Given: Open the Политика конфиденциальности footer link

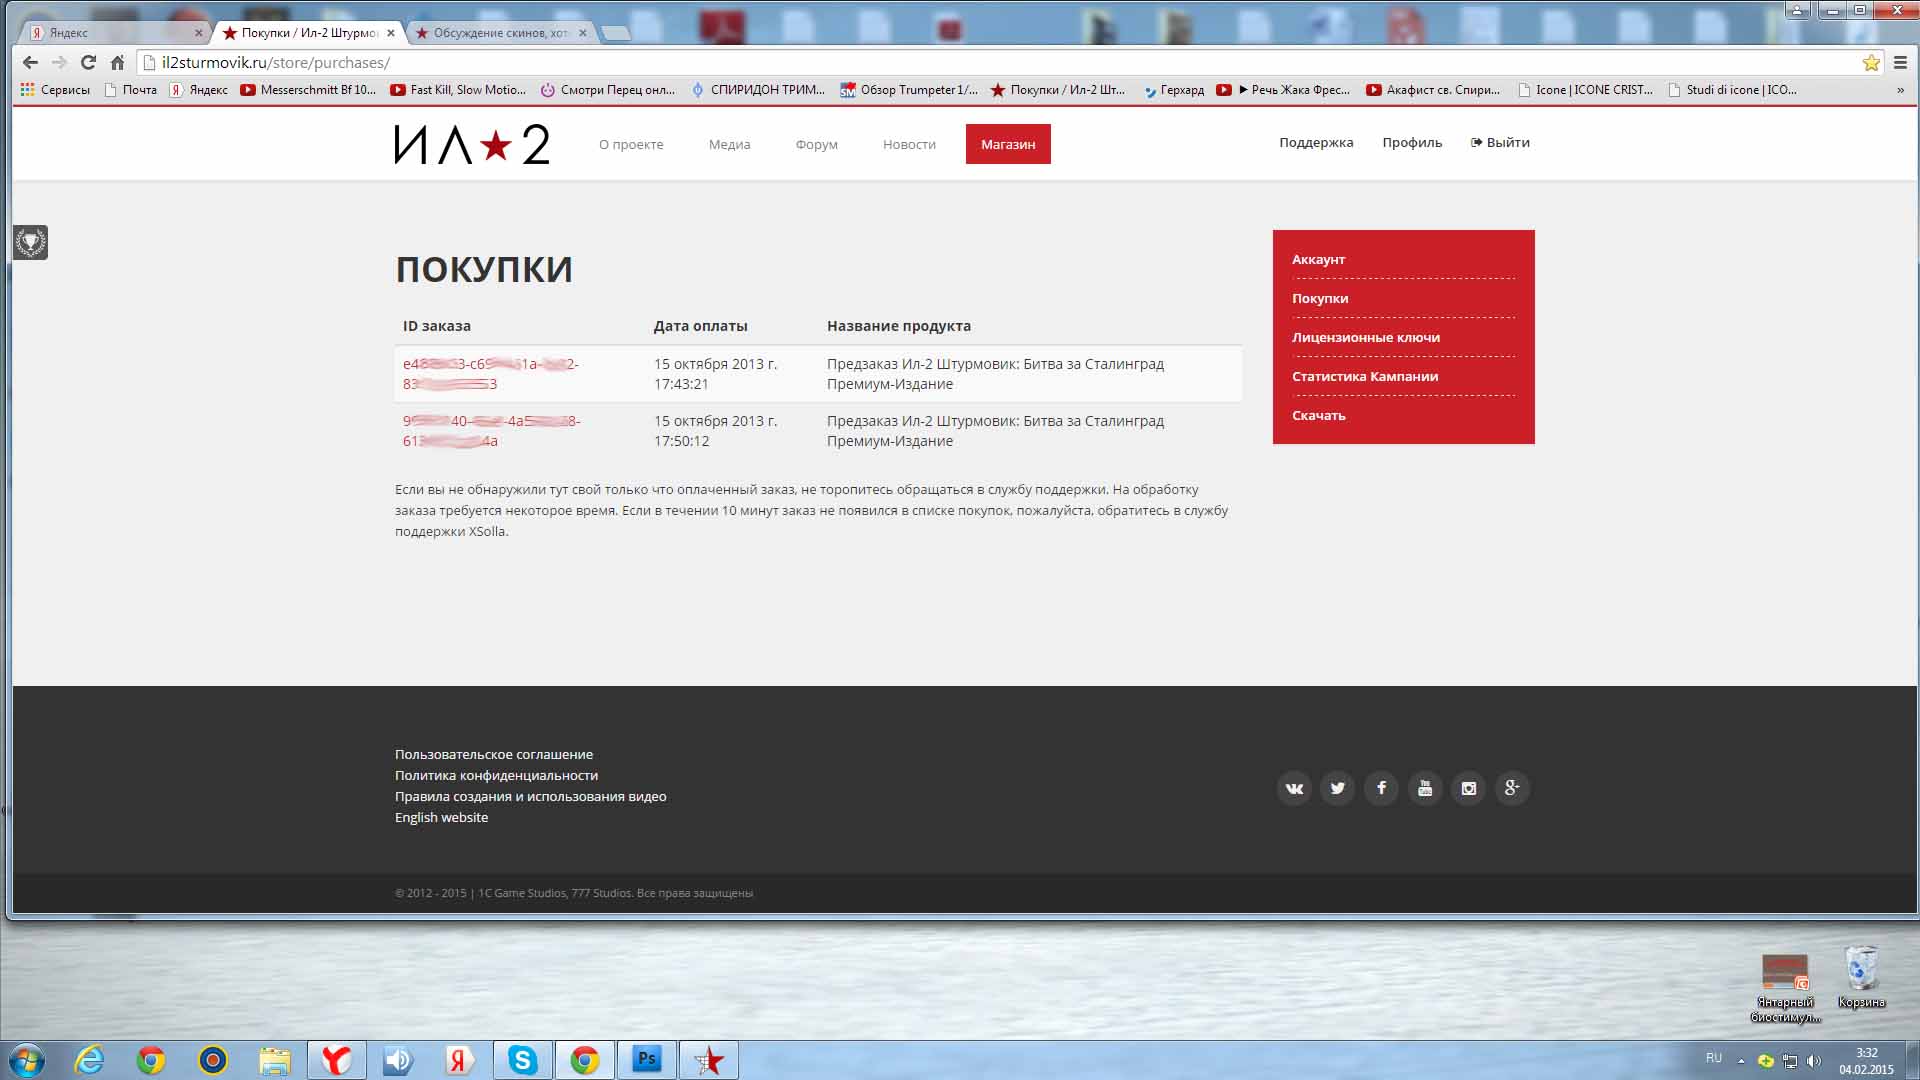Looking at the screenshot, I should click(x=496, y=775).
